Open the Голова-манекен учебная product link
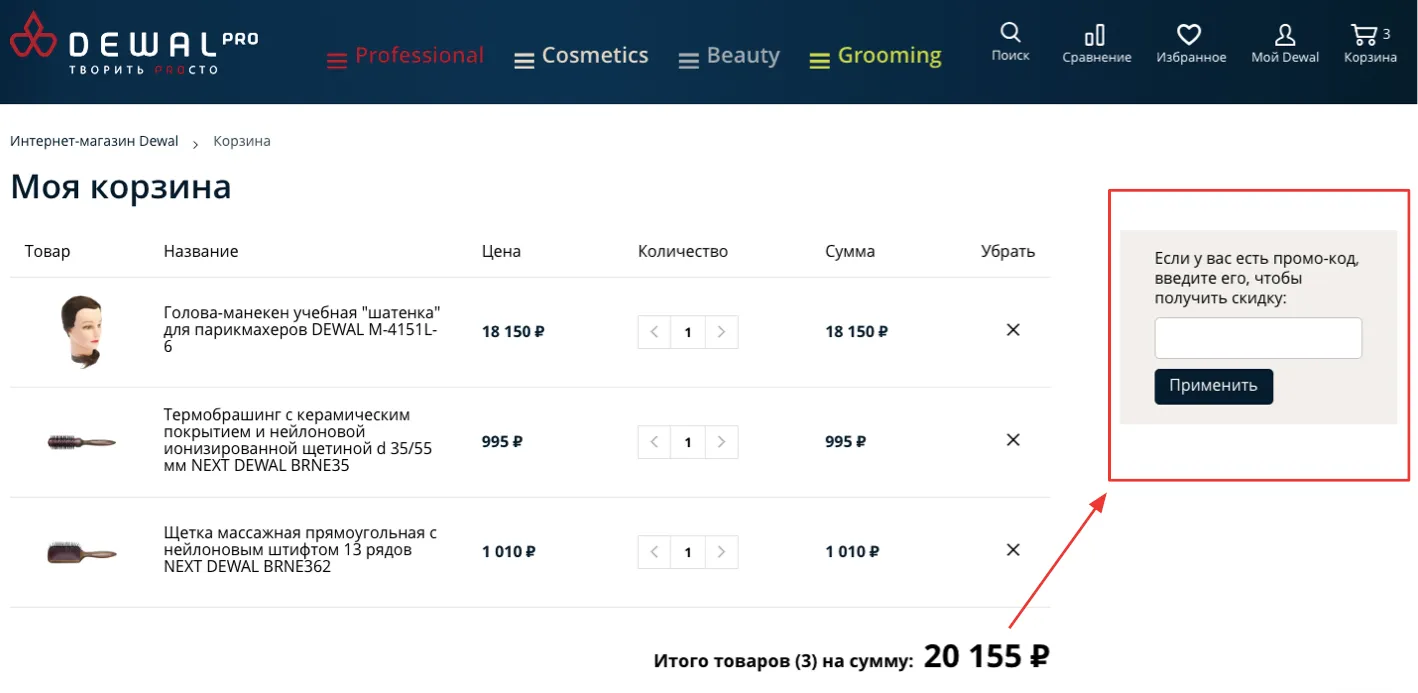1418x693 pixels. (x=302, y=329)
